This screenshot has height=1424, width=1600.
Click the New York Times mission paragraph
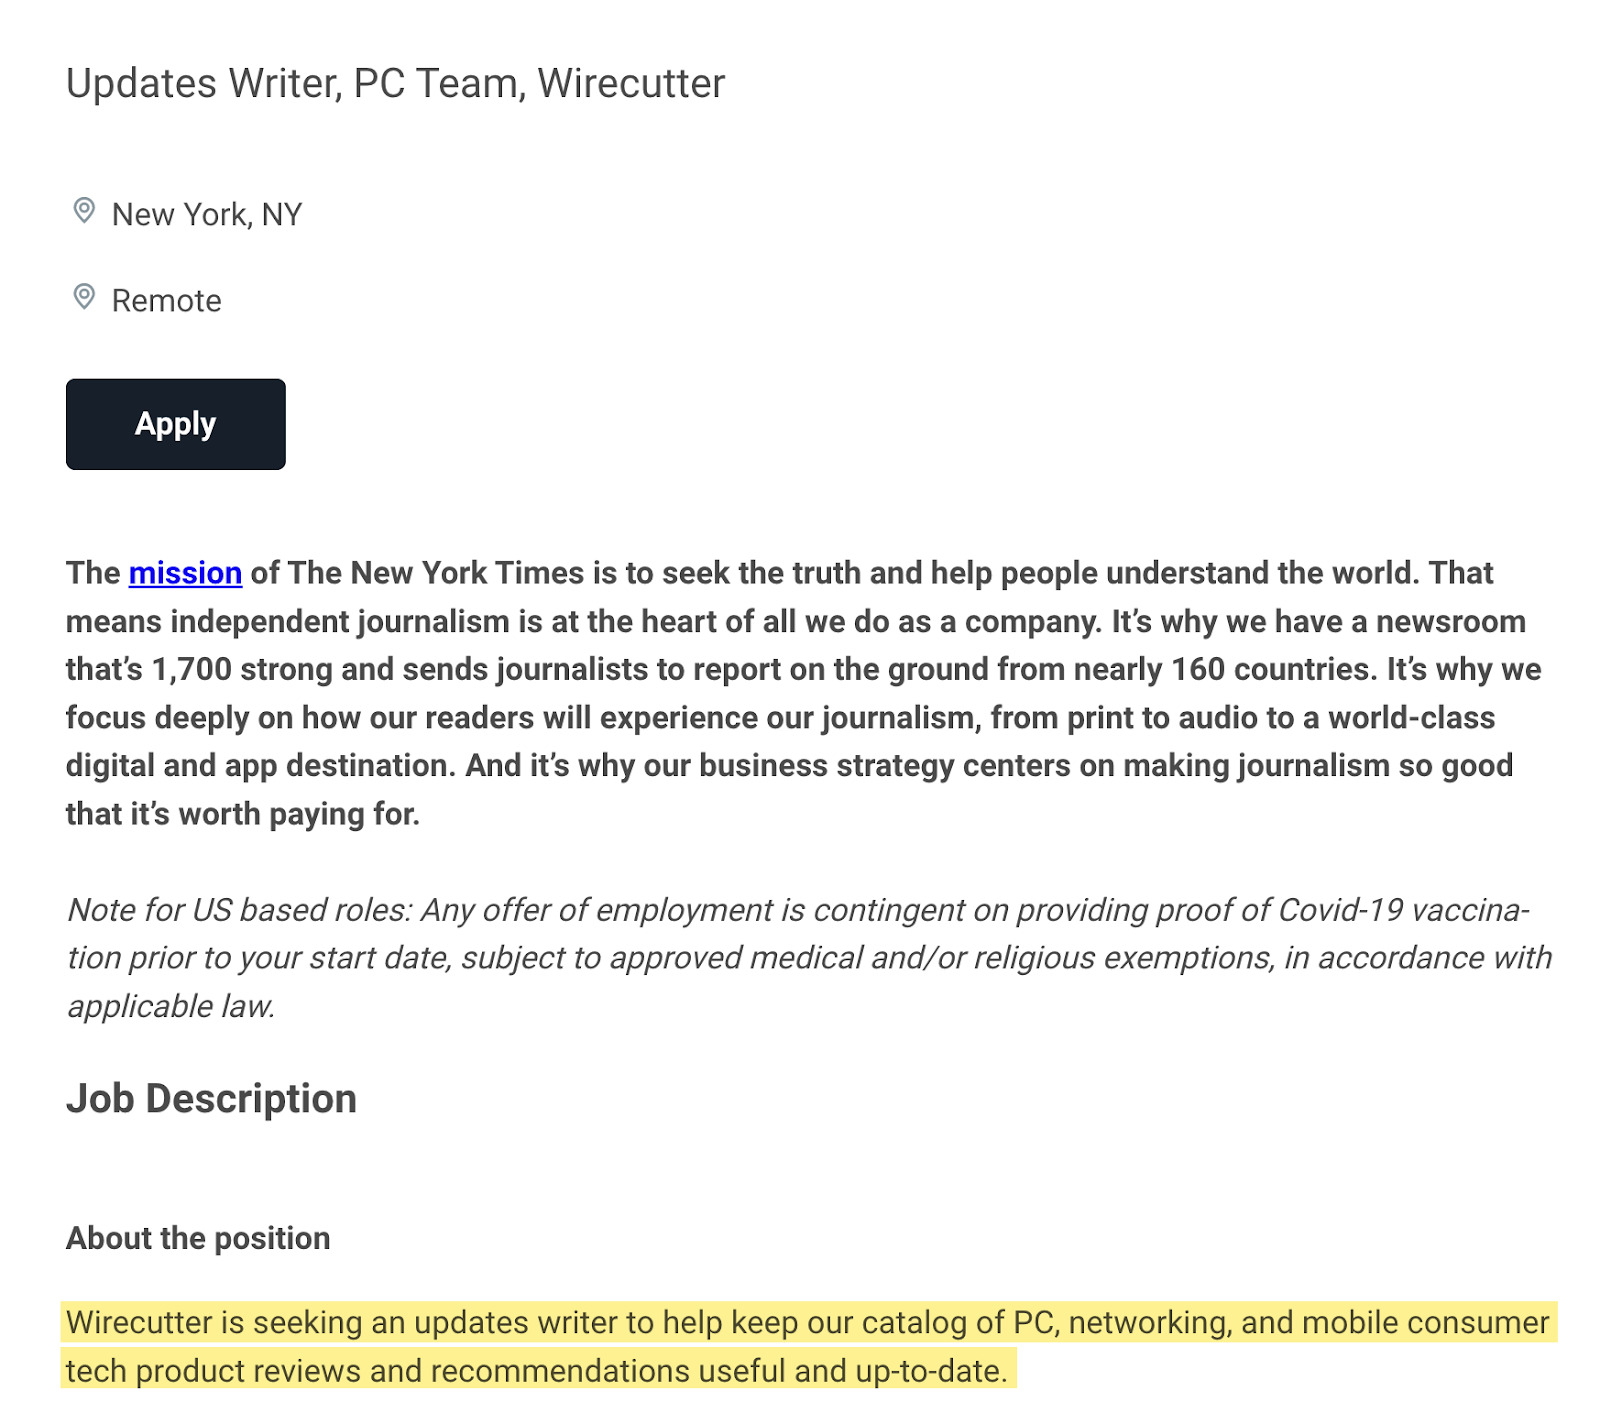point(800,693)
